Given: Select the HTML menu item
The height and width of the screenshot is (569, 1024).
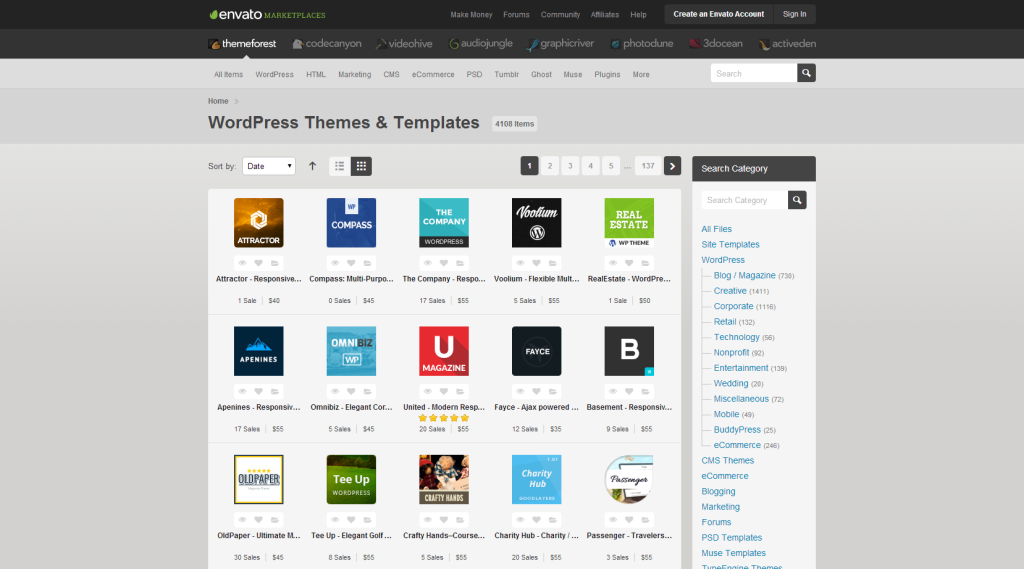Looking at the screenshot, I should (315, 74).
